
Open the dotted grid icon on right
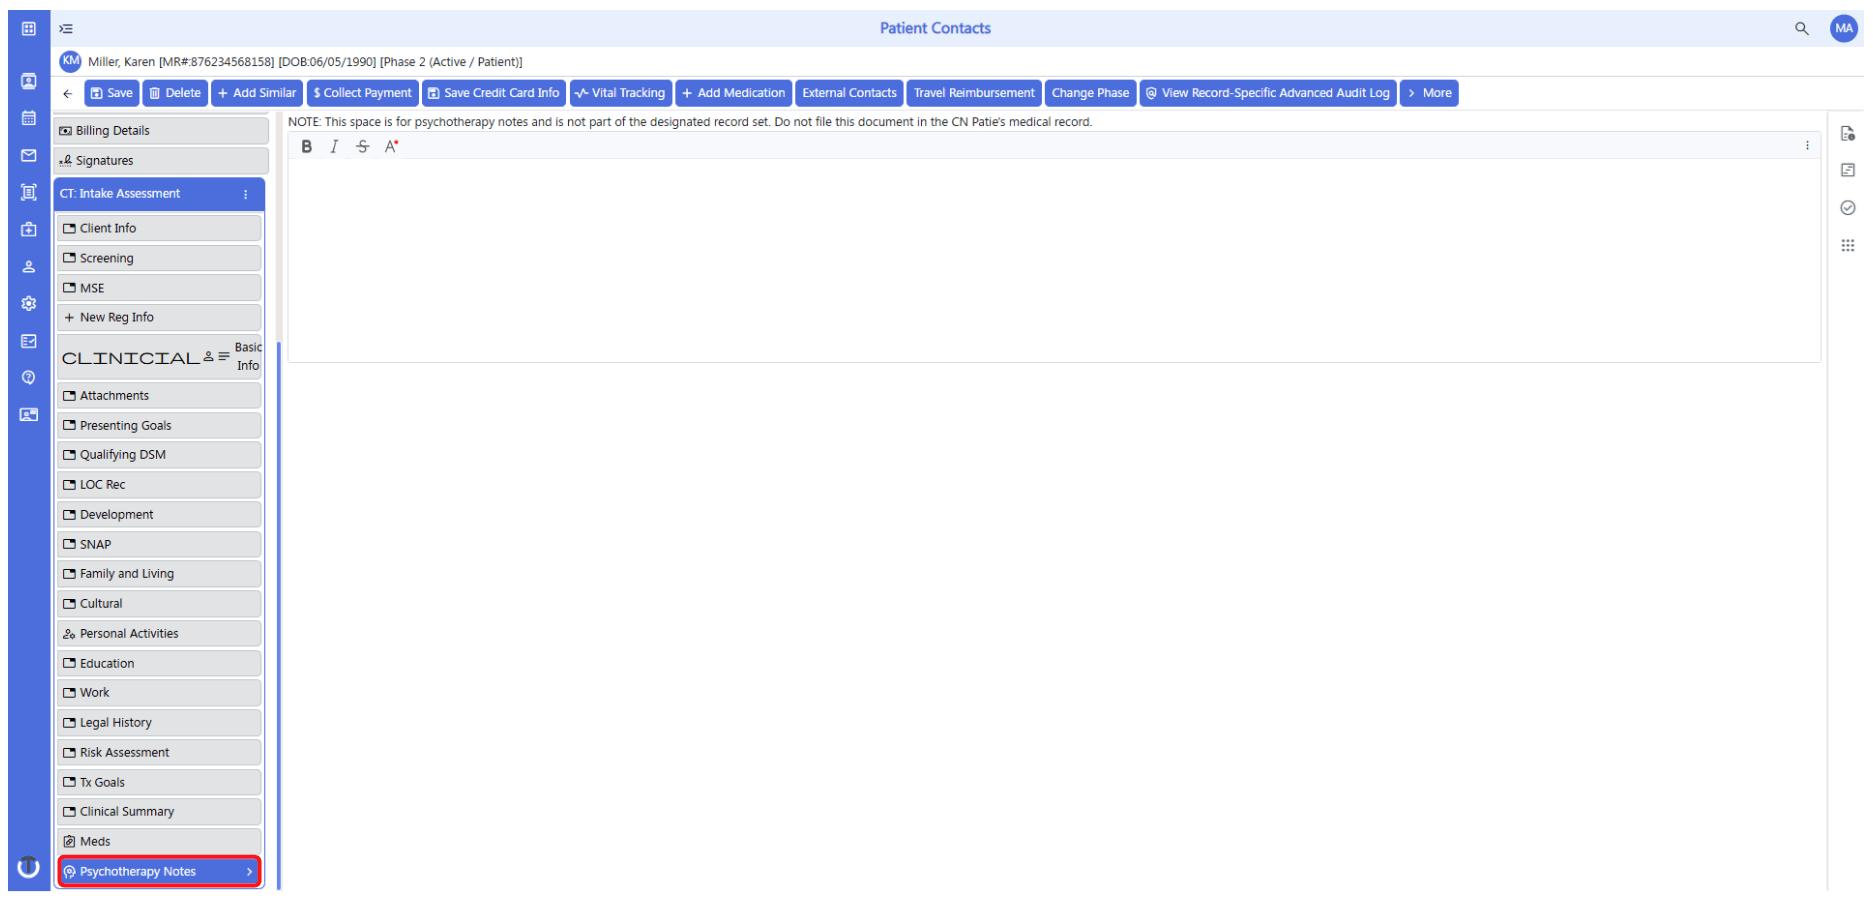tap(1847, 245)
